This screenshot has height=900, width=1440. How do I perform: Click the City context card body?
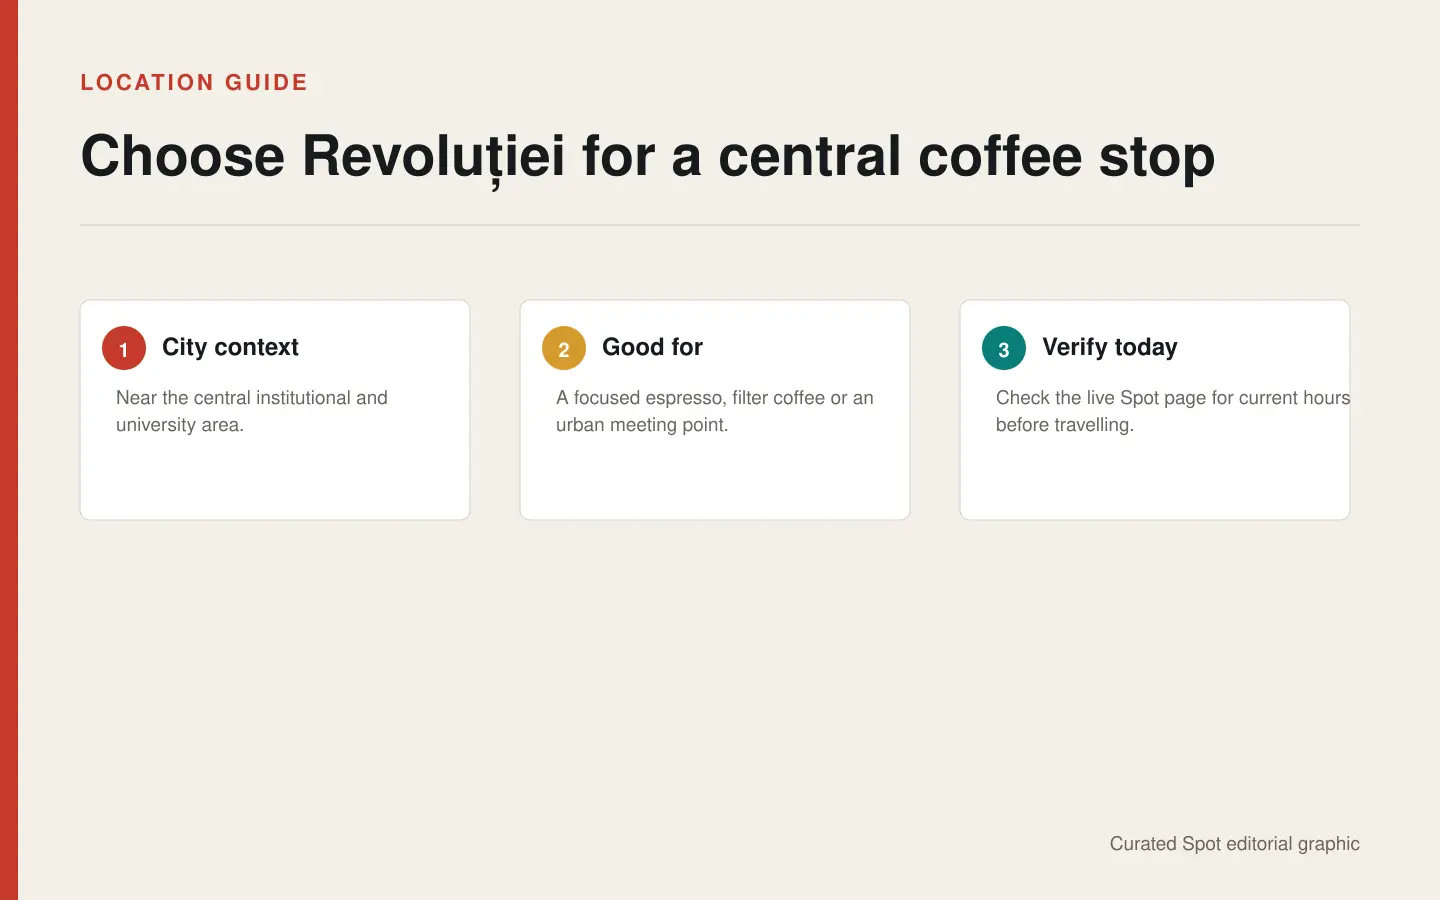pyautogui.click(x=275, y=410)
